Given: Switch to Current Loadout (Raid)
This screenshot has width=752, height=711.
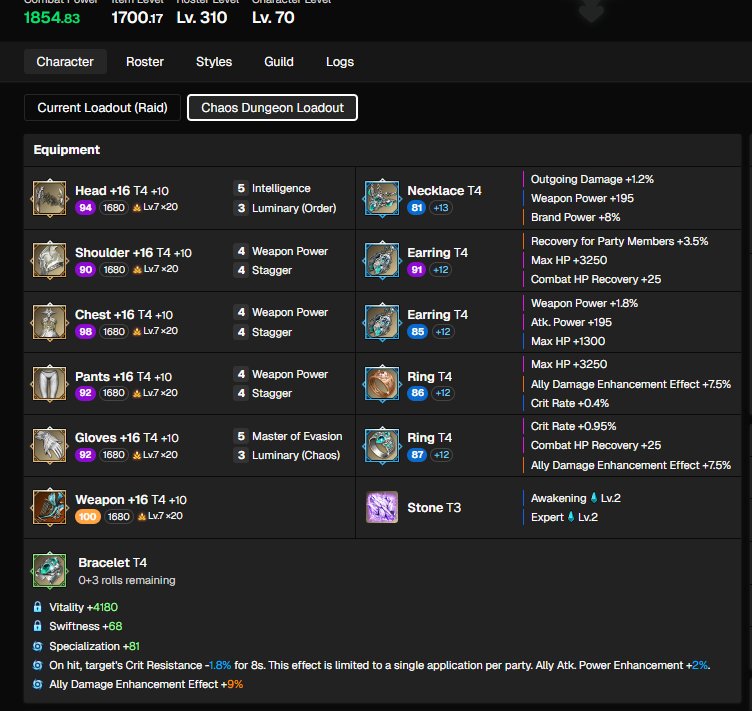Looking at the screenshot, I should tap(102, 107).
